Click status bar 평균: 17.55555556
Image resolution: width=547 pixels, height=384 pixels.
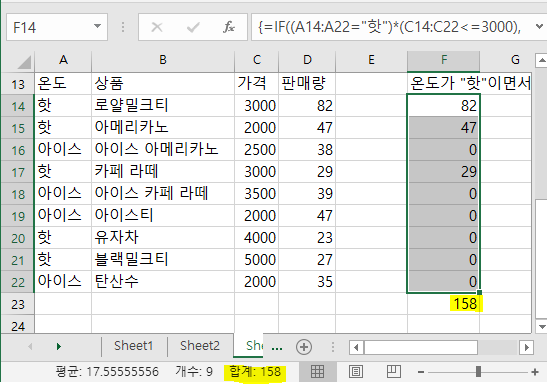[x=107, y=372]
